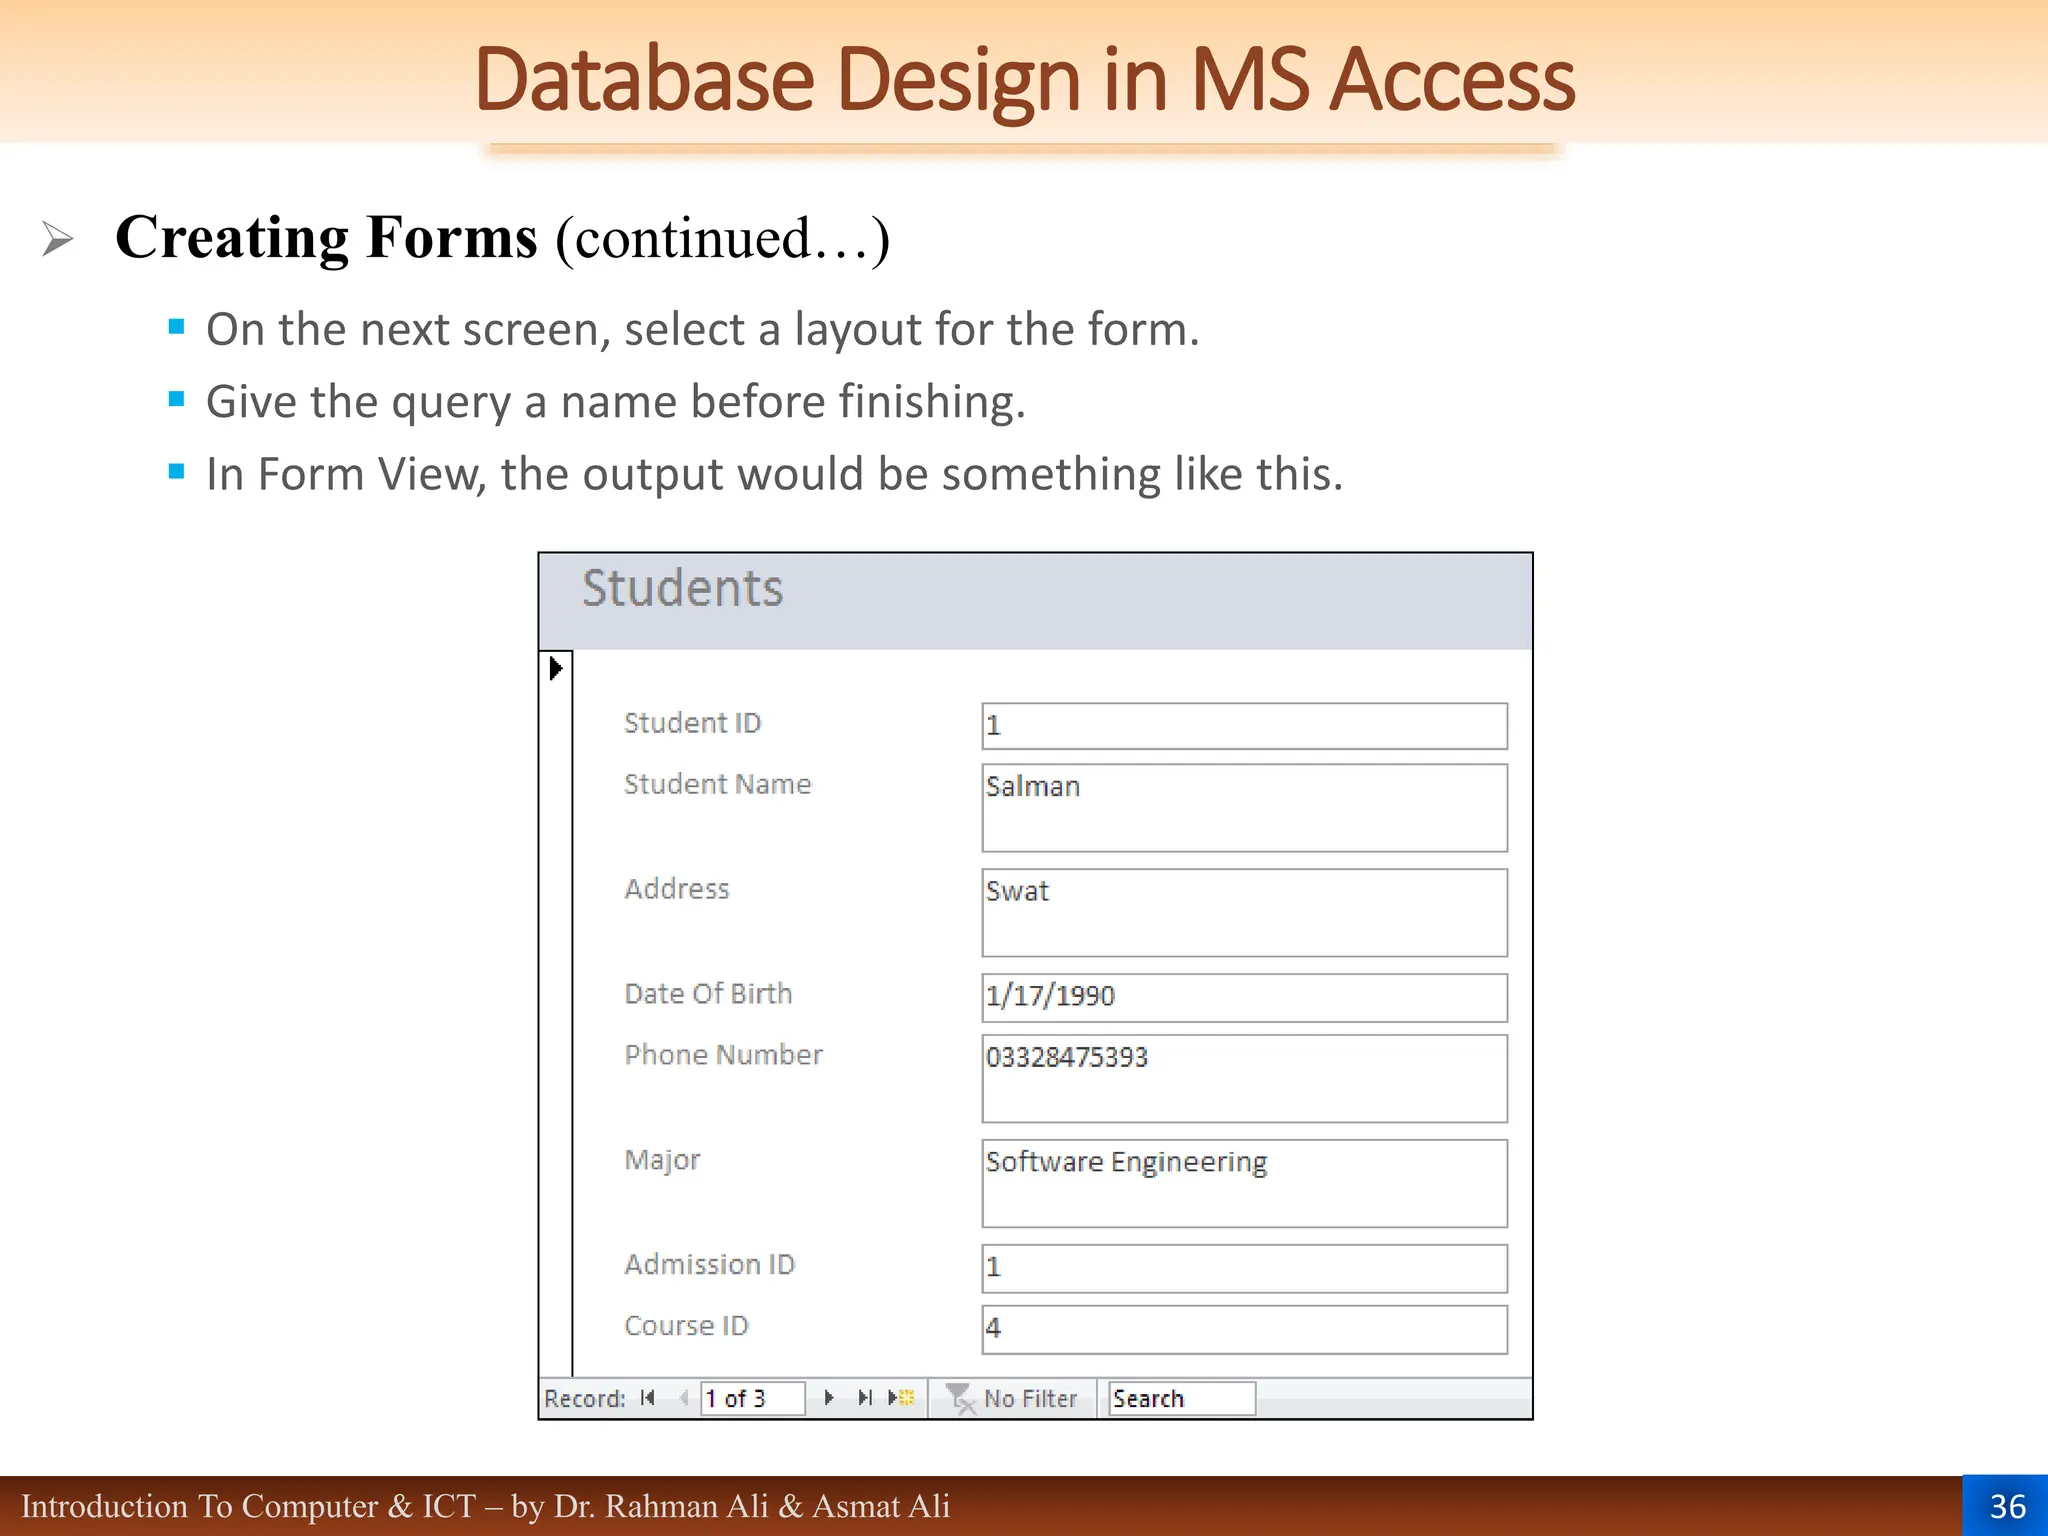Click the Student Name field containing Salman
The height and width of the screenshot is (1536, 2048).
click(1244, 808)
